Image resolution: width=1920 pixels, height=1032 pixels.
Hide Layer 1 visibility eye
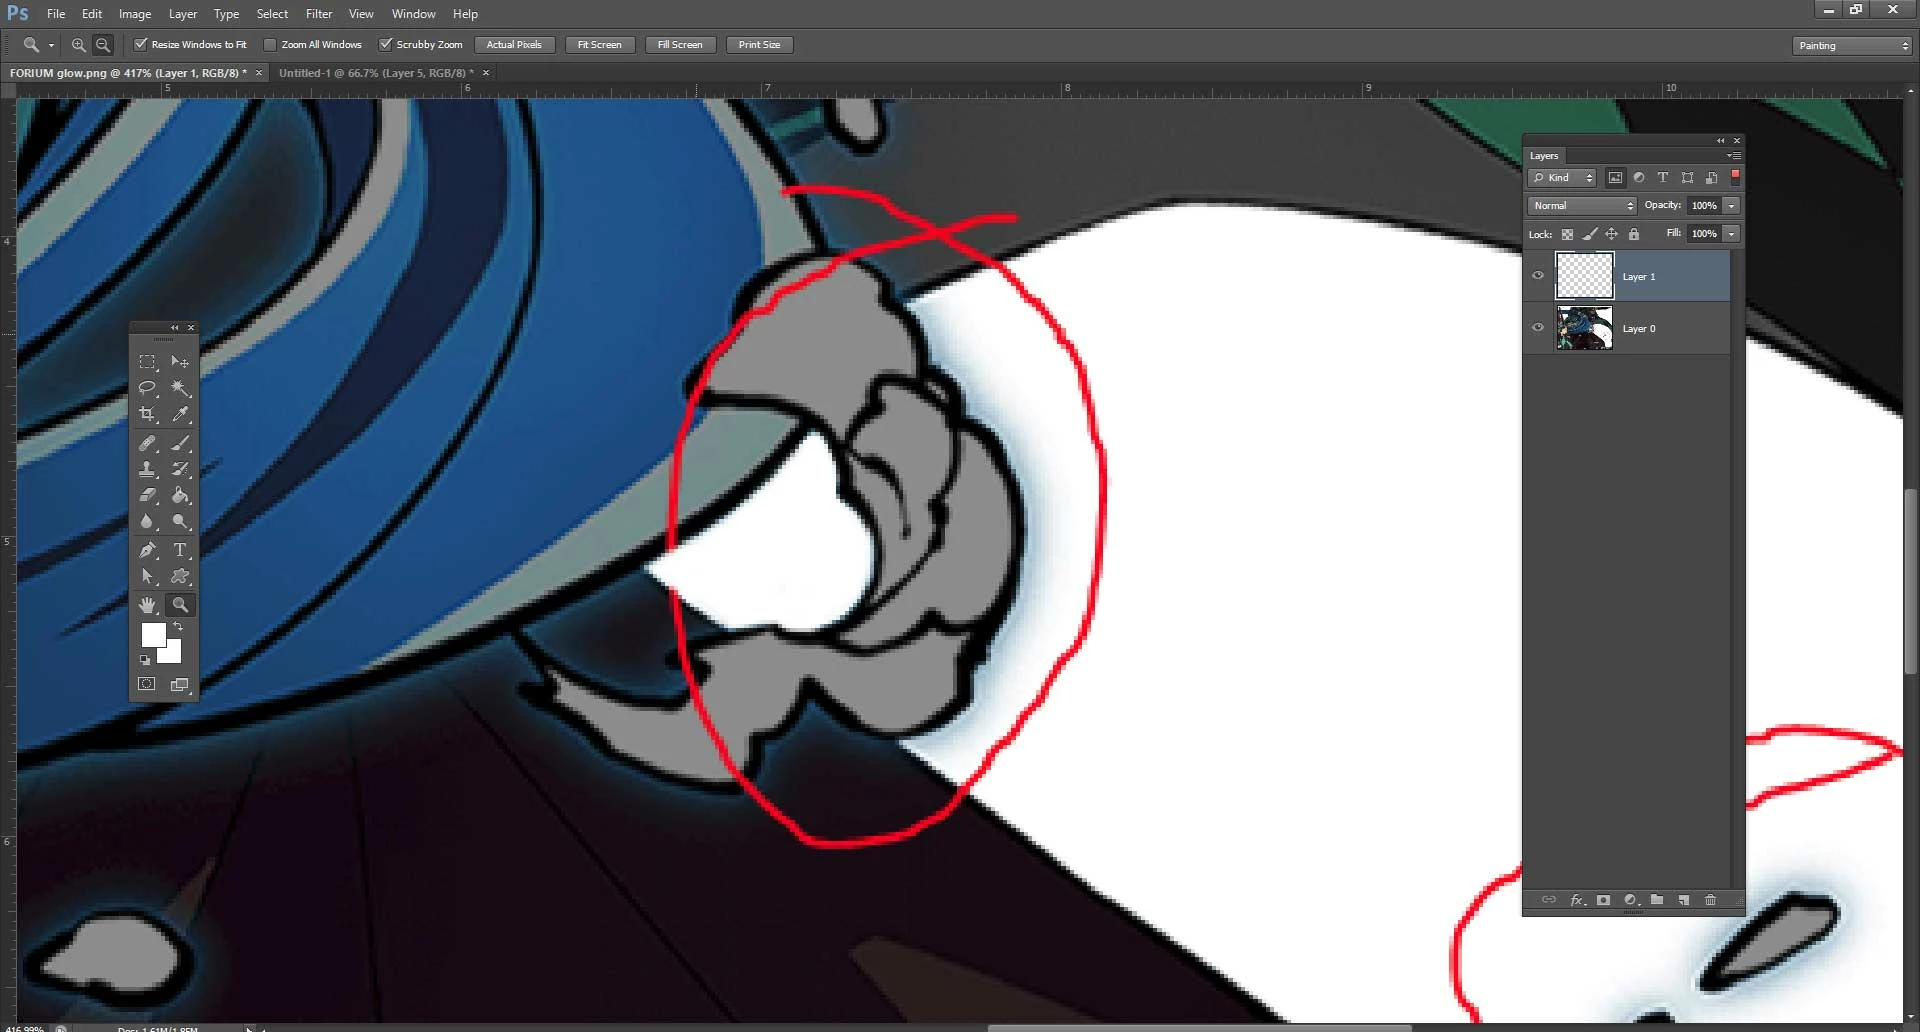tap(1538, 276)
